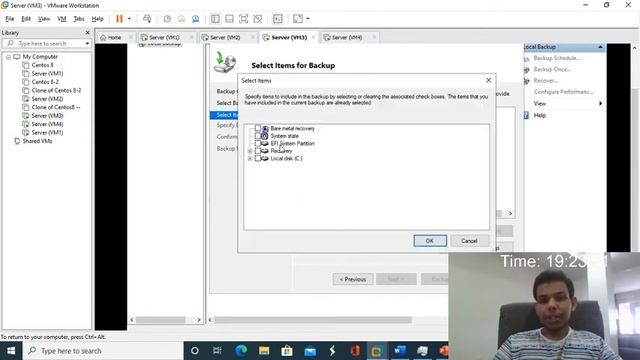Select Centos 8-2 in the Library
The image size is (640, 360).
pos(45,82)
